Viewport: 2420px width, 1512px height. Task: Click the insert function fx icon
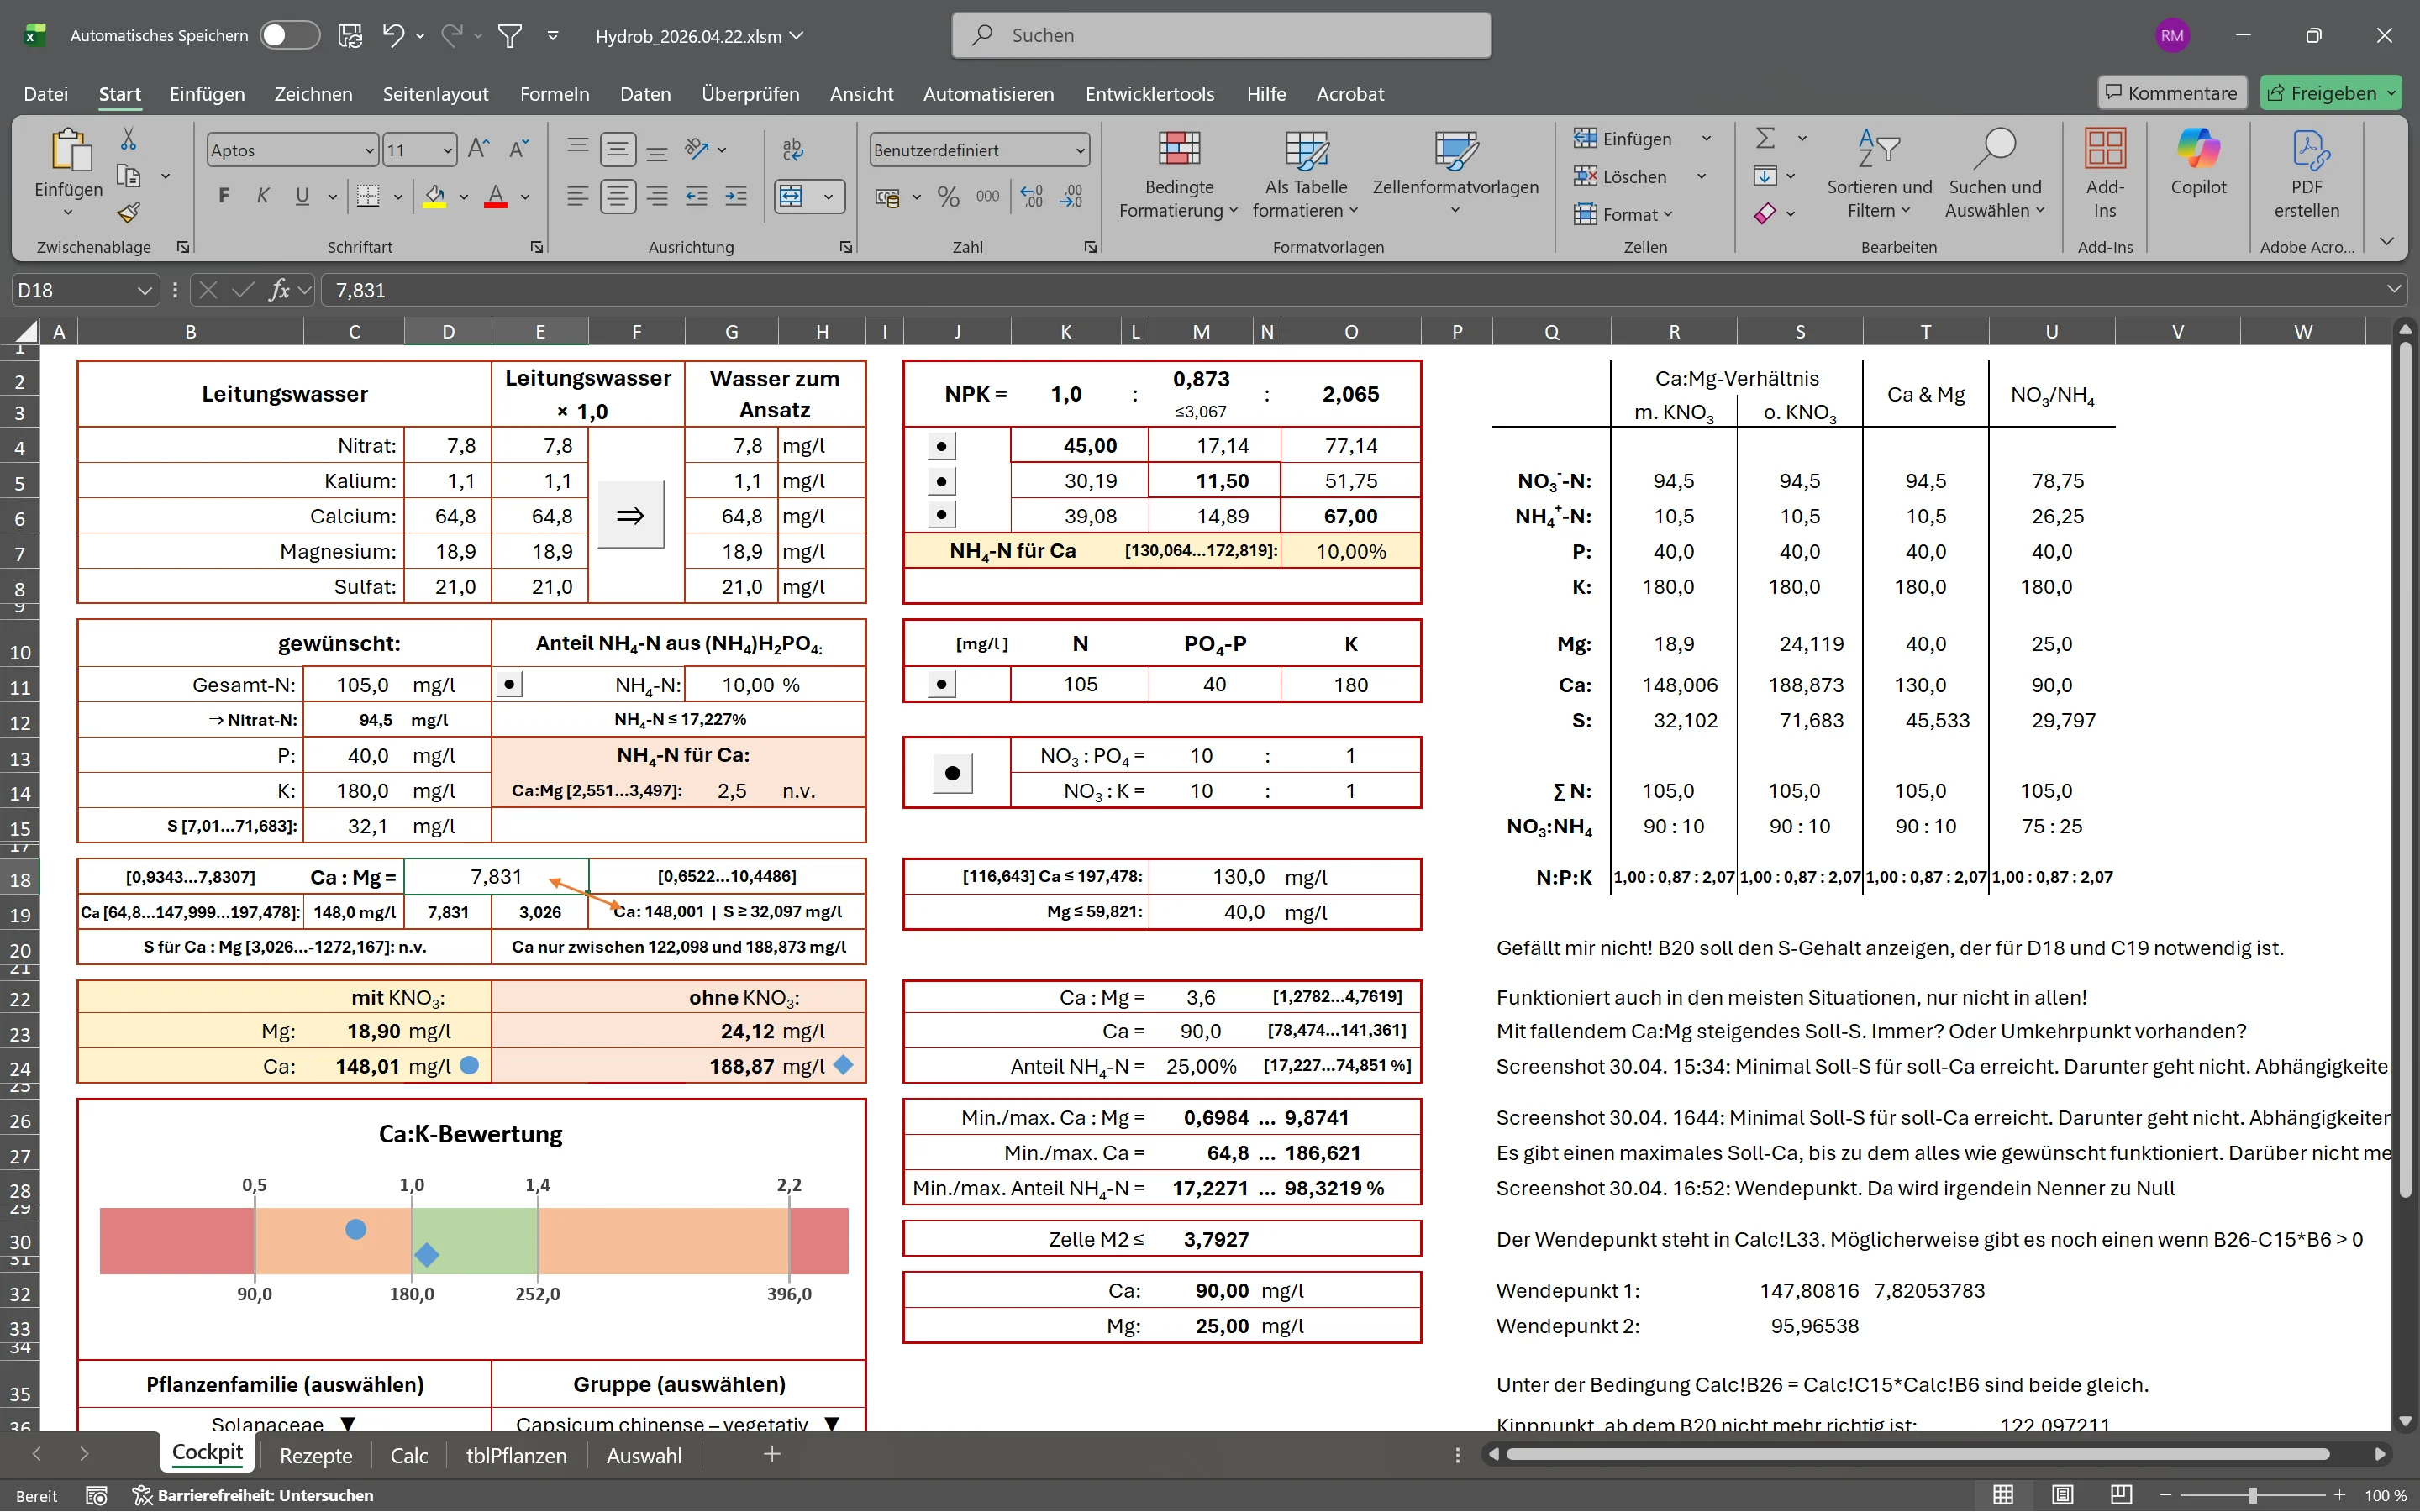[x=279, y=290]
